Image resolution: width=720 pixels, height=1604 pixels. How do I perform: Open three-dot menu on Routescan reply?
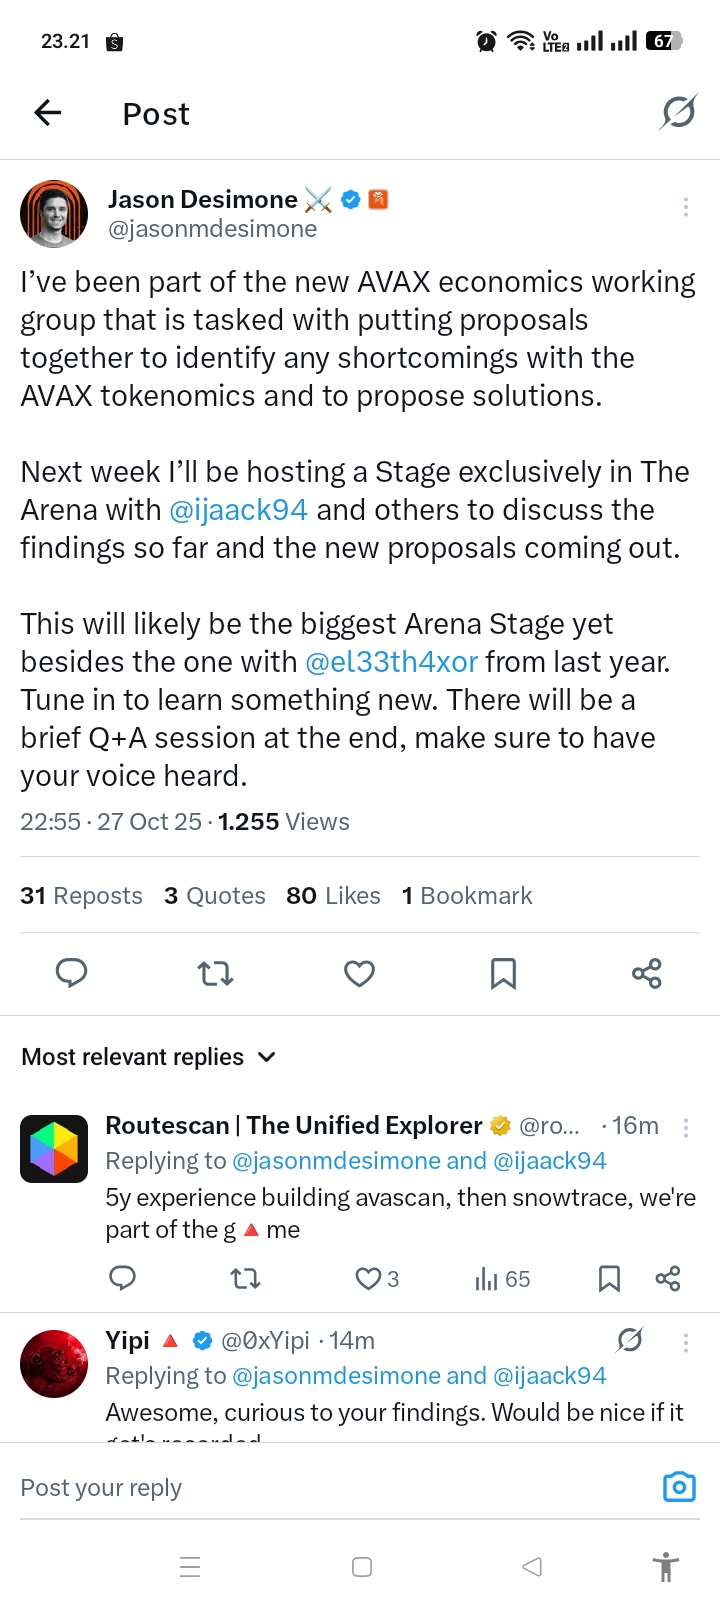[685, 1127]
